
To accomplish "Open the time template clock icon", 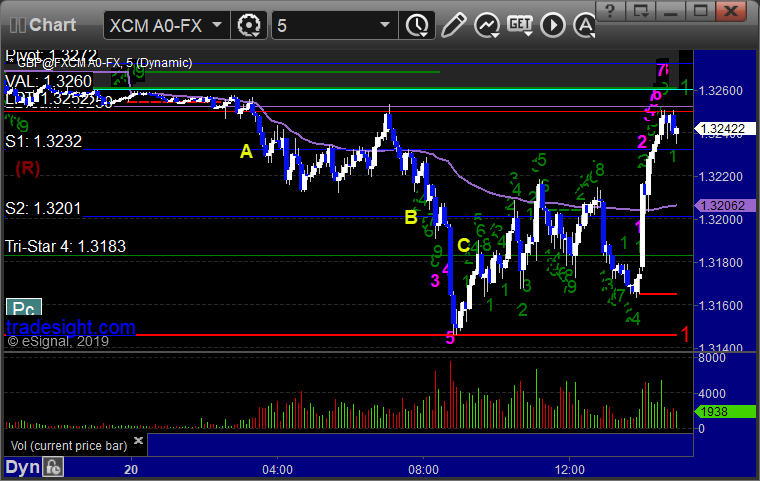I will (416, 25).
